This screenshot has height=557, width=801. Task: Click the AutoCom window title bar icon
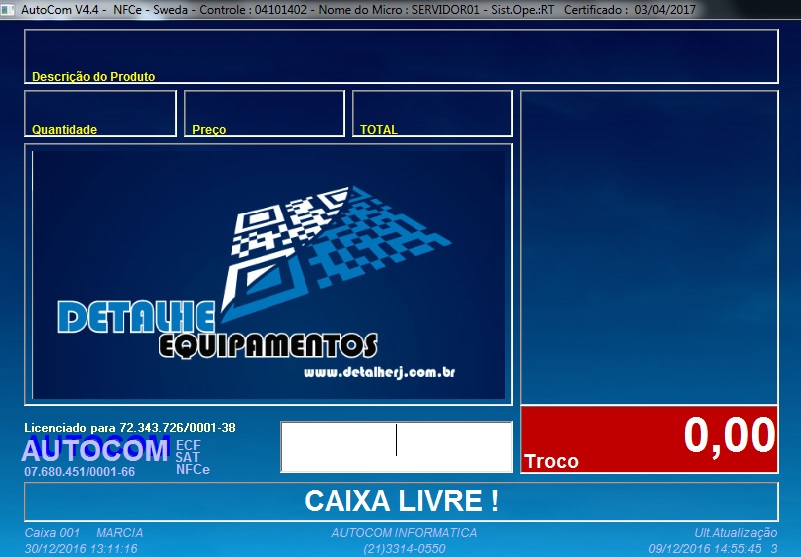7,9
